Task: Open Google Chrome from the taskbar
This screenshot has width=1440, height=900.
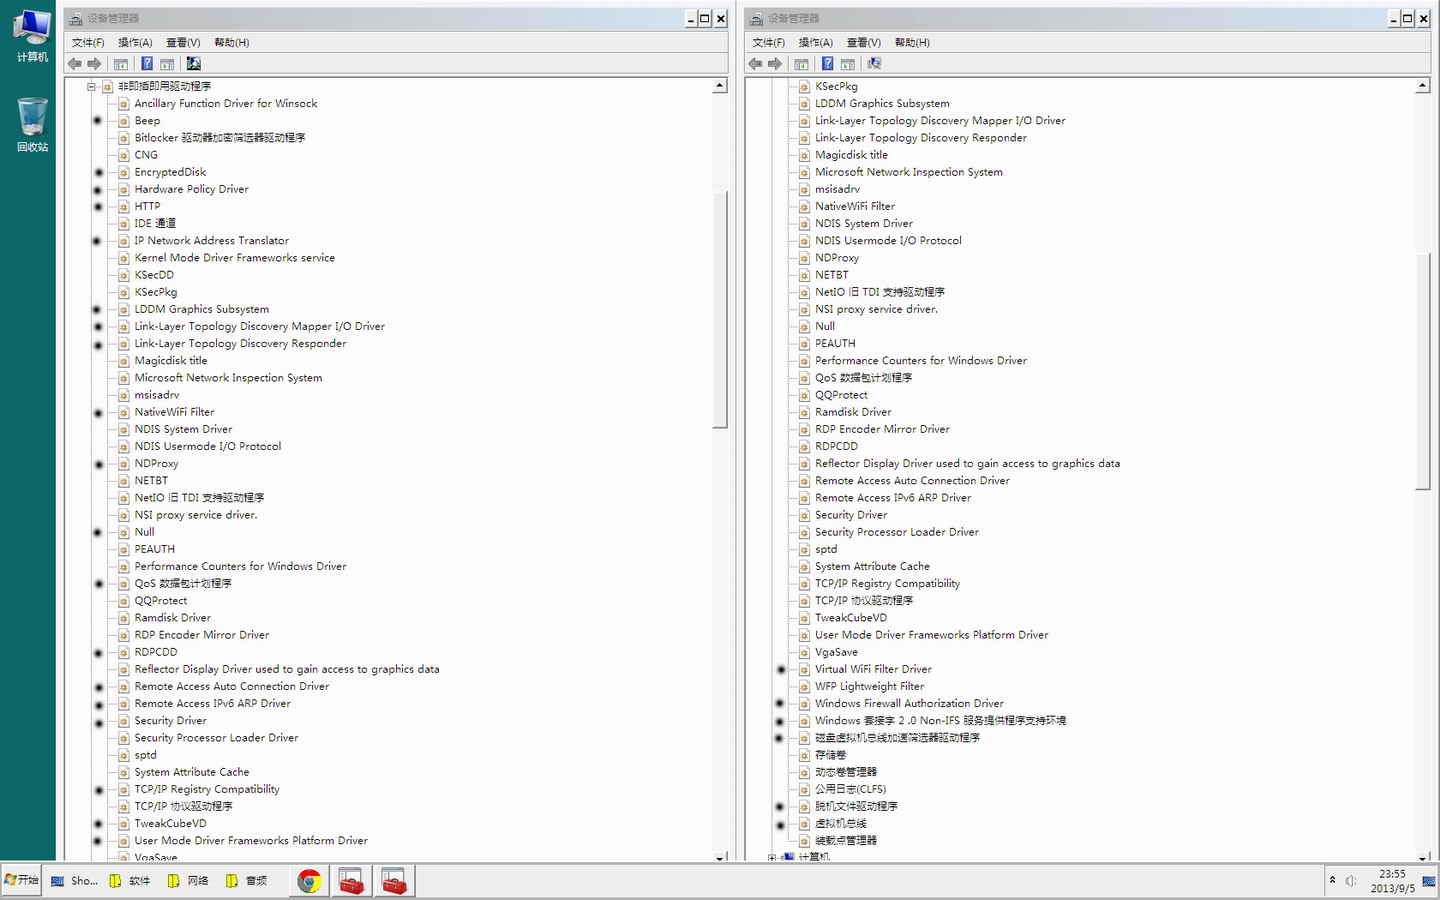Action: (309, 881)
